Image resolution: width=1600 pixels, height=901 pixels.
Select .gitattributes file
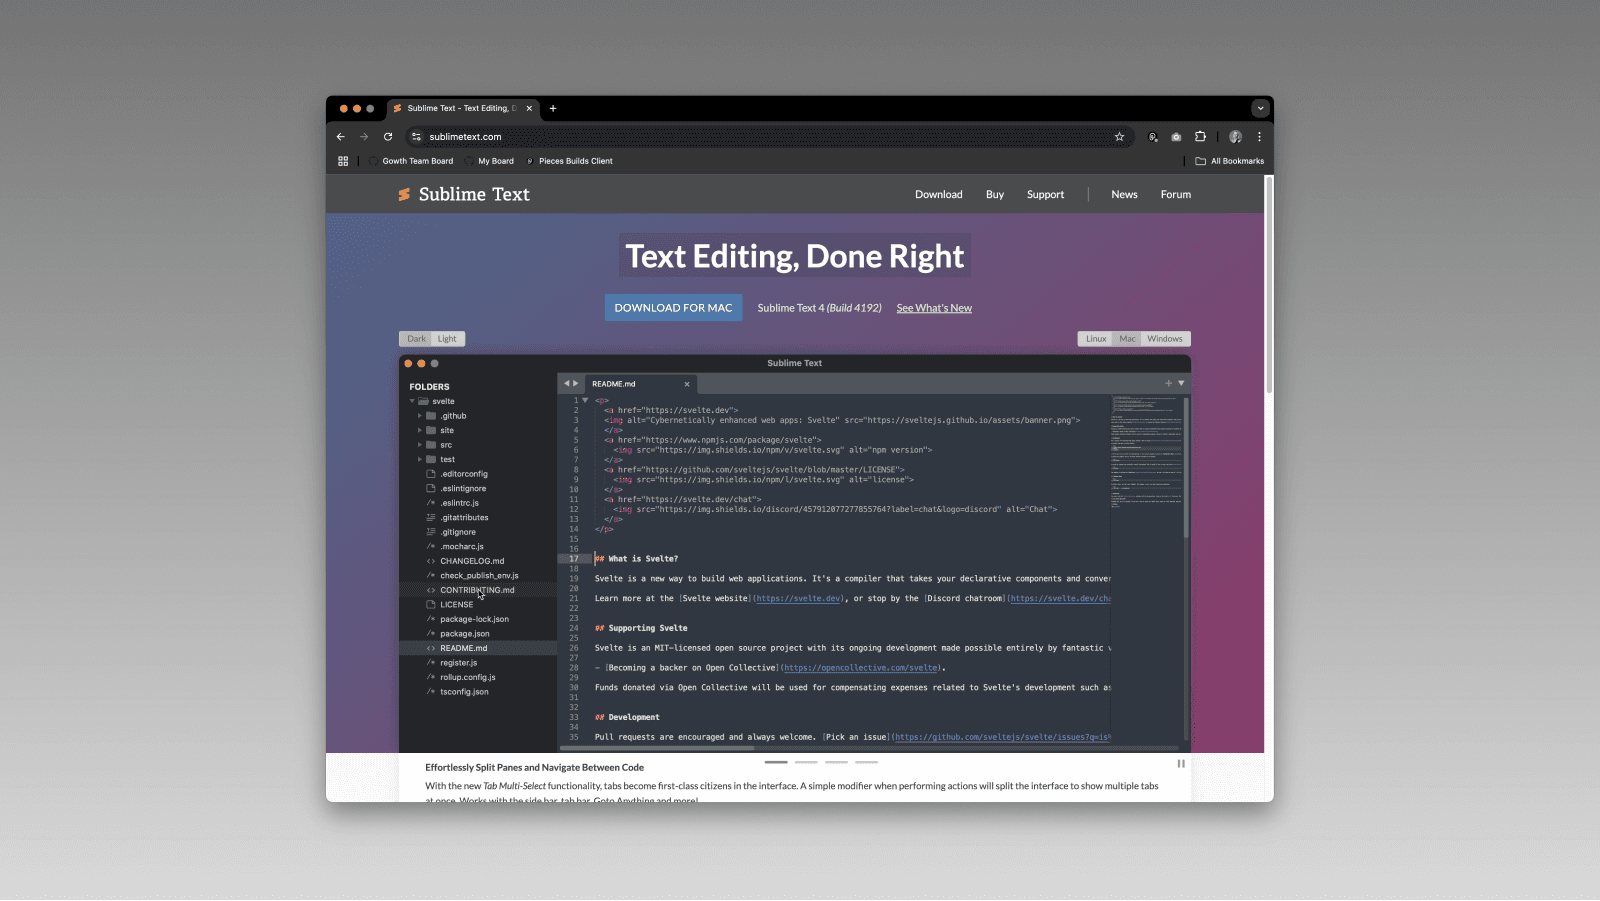tap(464, 518)
